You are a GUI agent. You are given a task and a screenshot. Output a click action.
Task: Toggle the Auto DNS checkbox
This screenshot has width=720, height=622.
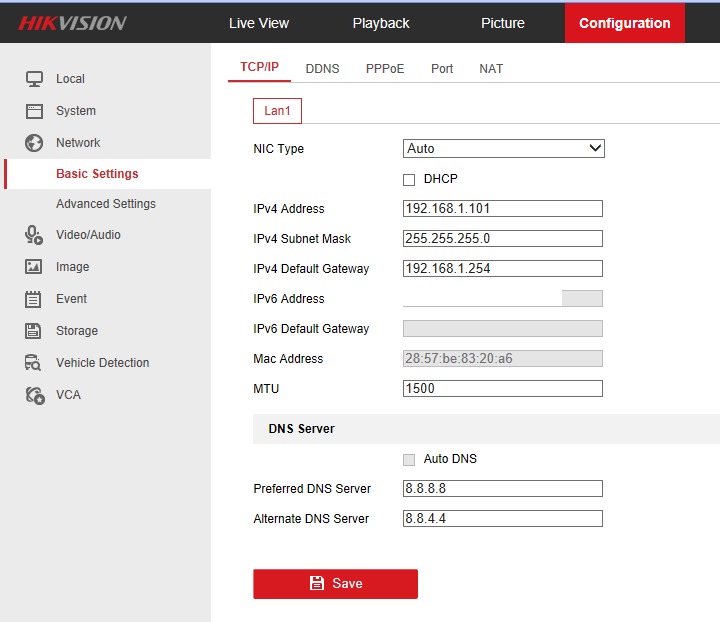tap(409, 460)
